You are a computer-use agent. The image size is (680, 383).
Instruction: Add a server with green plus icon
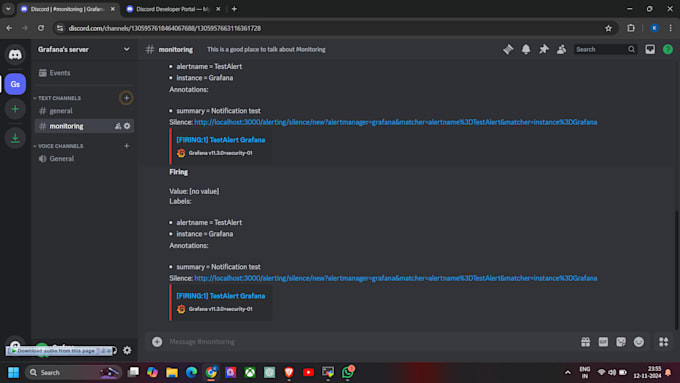pyautogui.click(x=15, y=109)
